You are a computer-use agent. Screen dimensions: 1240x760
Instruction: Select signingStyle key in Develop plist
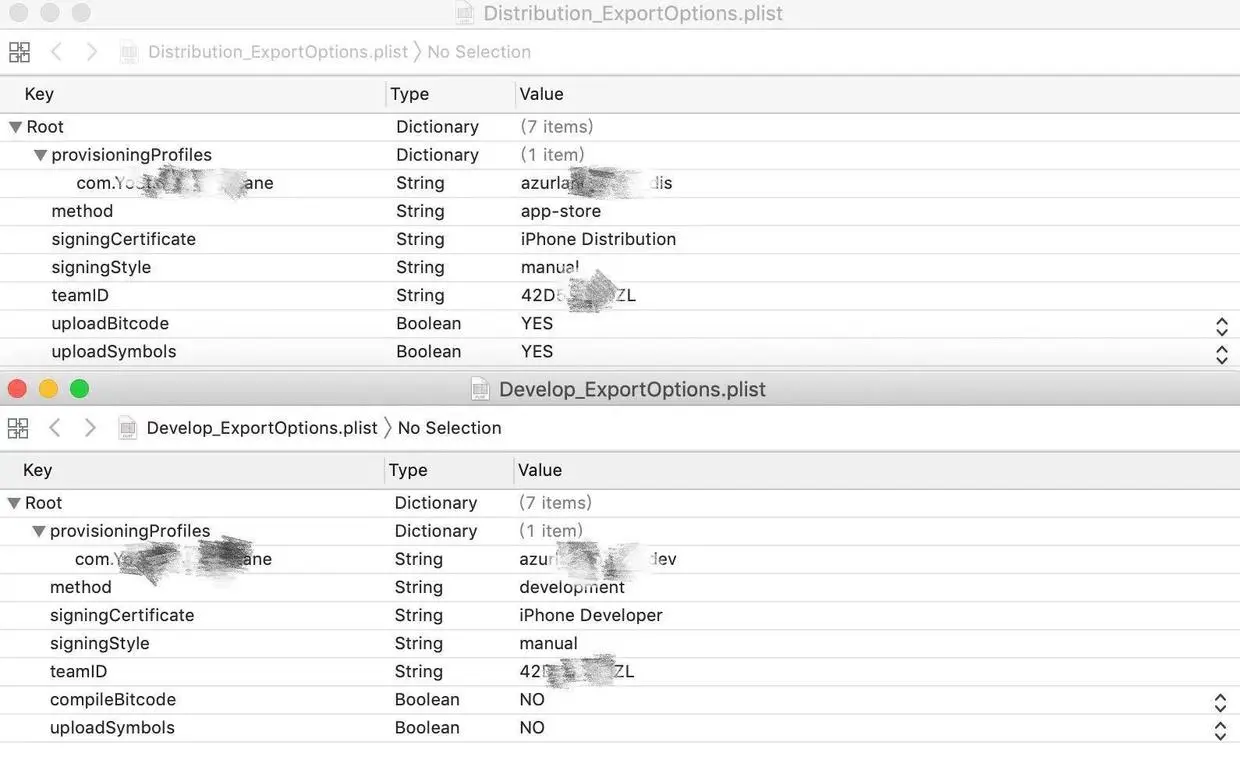click(100, 643)
